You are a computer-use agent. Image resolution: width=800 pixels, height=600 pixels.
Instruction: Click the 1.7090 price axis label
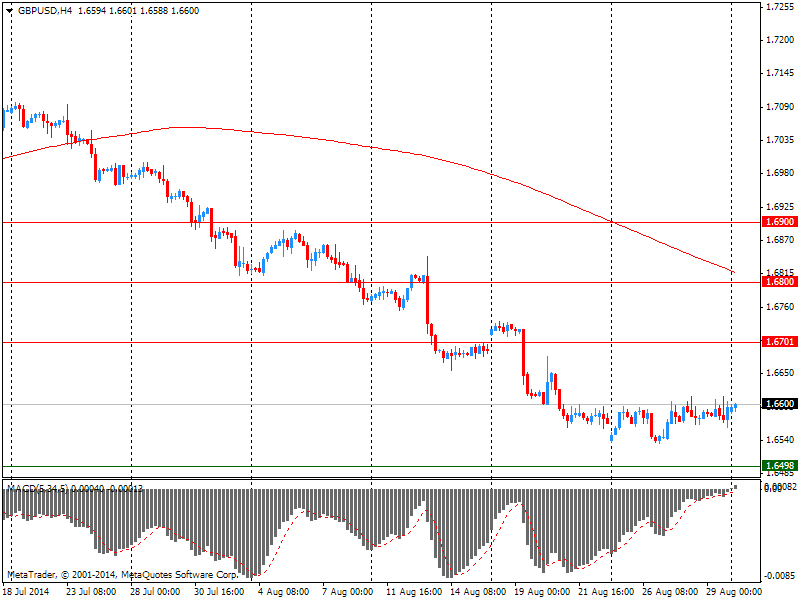780,107
